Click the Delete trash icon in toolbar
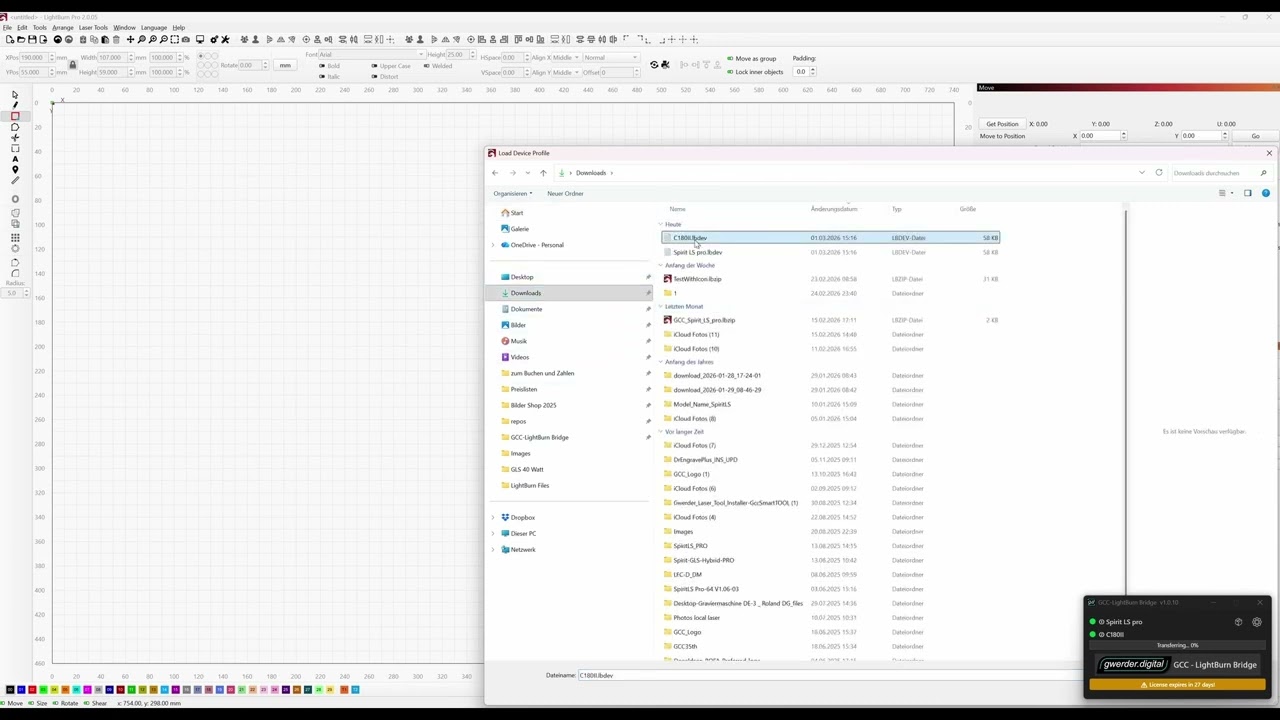Screen dimensions: 1280x720 (x=116, y=39)
